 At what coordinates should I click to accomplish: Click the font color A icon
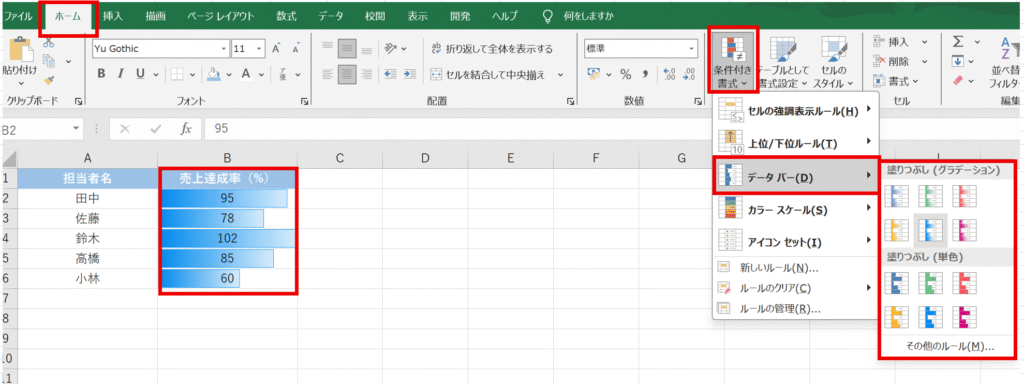[246, 74]
